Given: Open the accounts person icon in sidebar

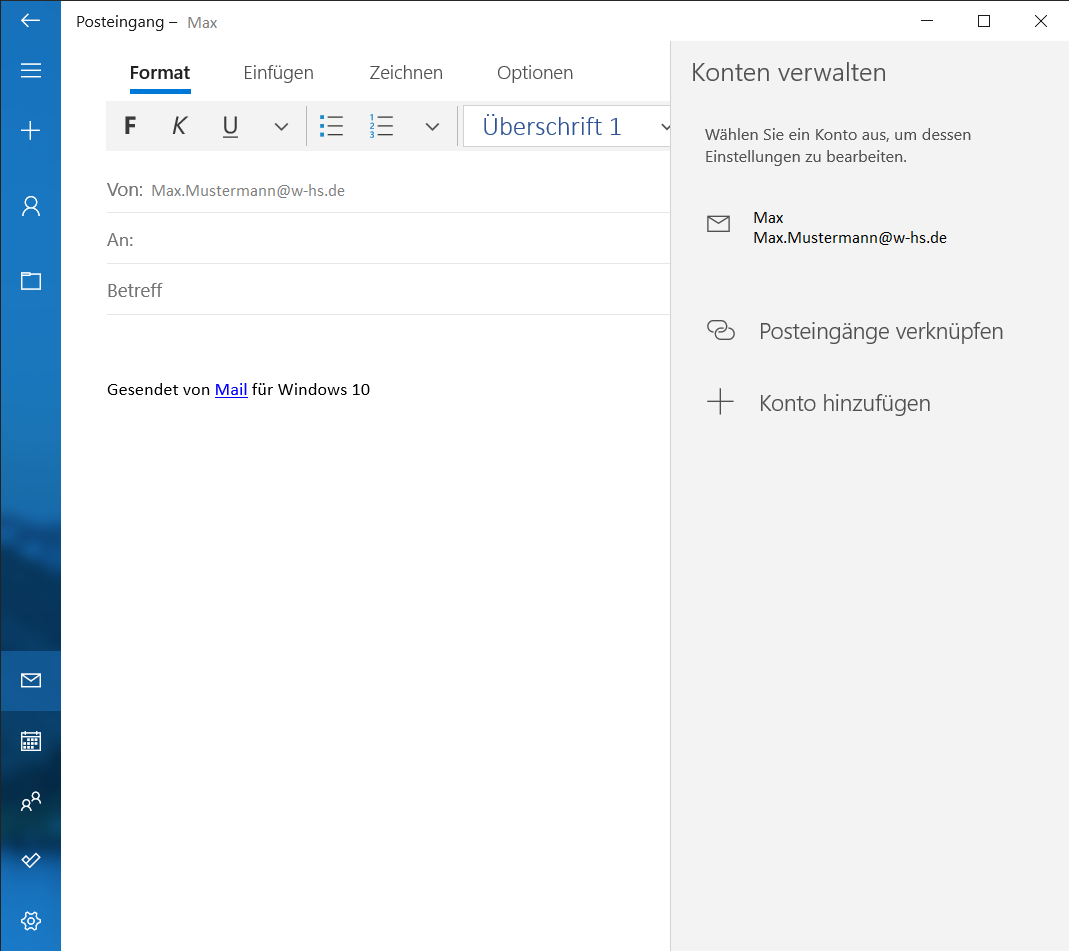Looking at the screenshot, I should tap(30, 206).
